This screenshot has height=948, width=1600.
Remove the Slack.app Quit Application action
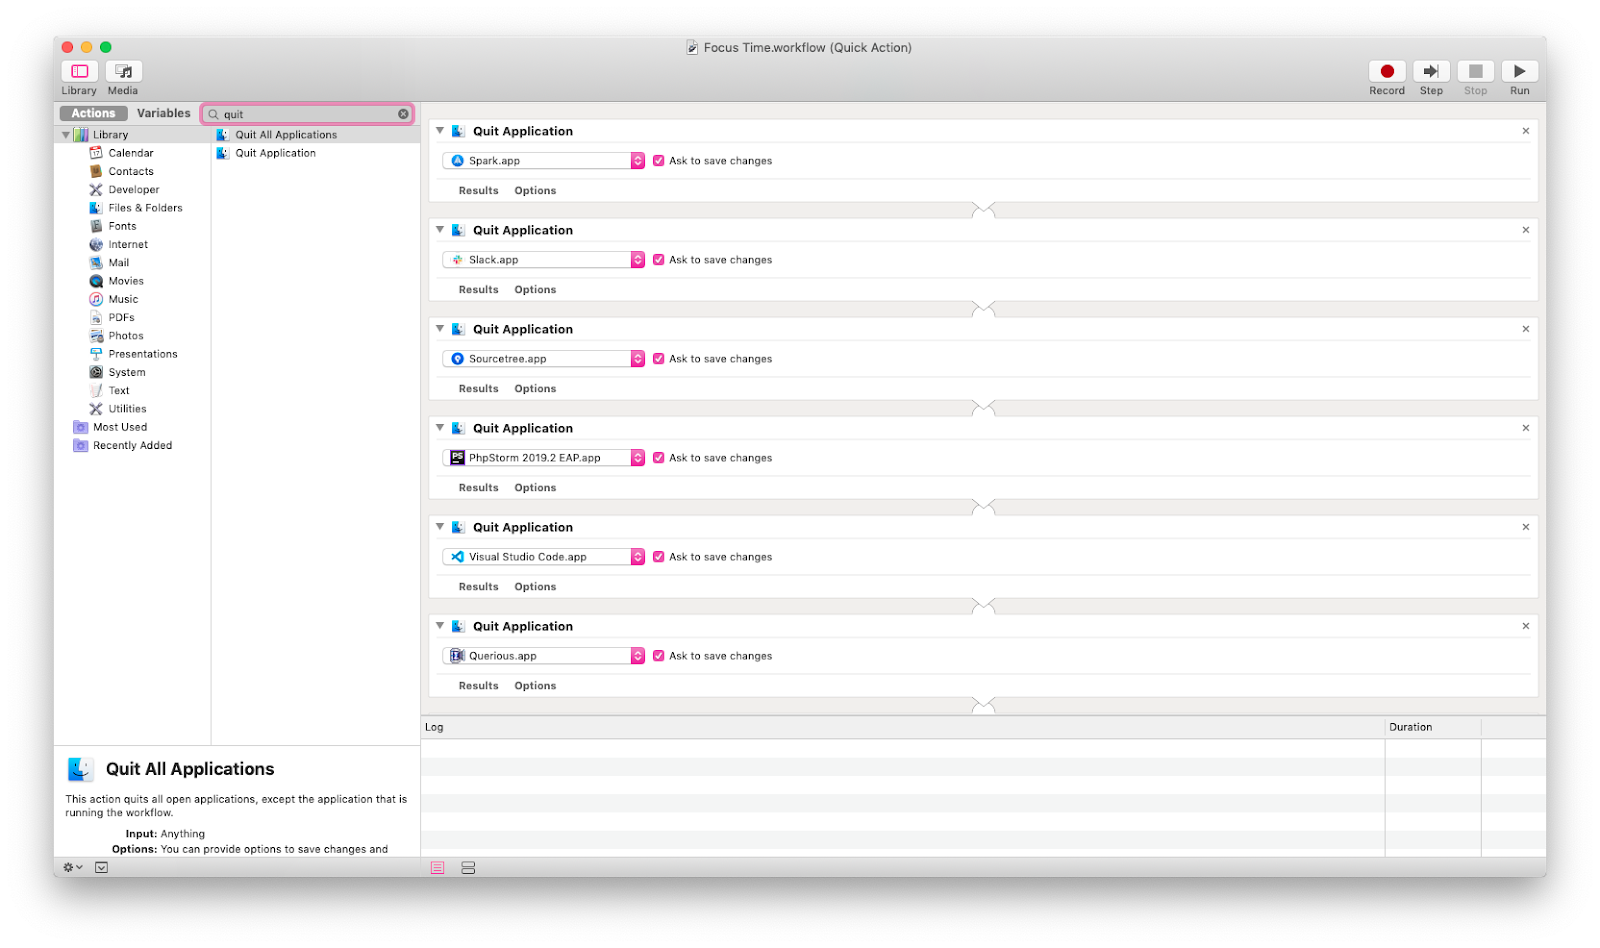tap(1525, 230)
